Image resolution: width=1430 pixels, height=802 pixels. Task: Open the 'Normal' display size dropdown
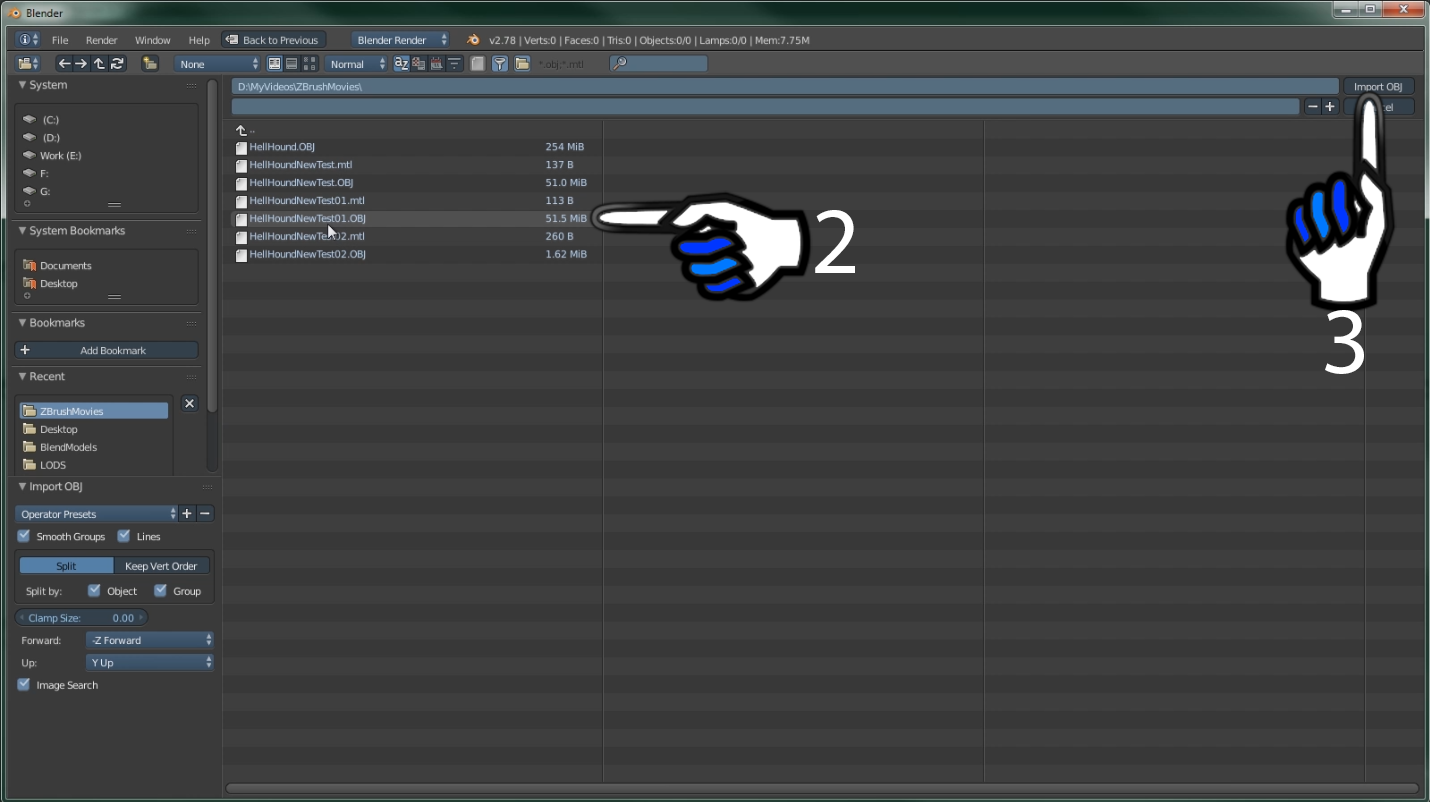click(x=356, y=64)
